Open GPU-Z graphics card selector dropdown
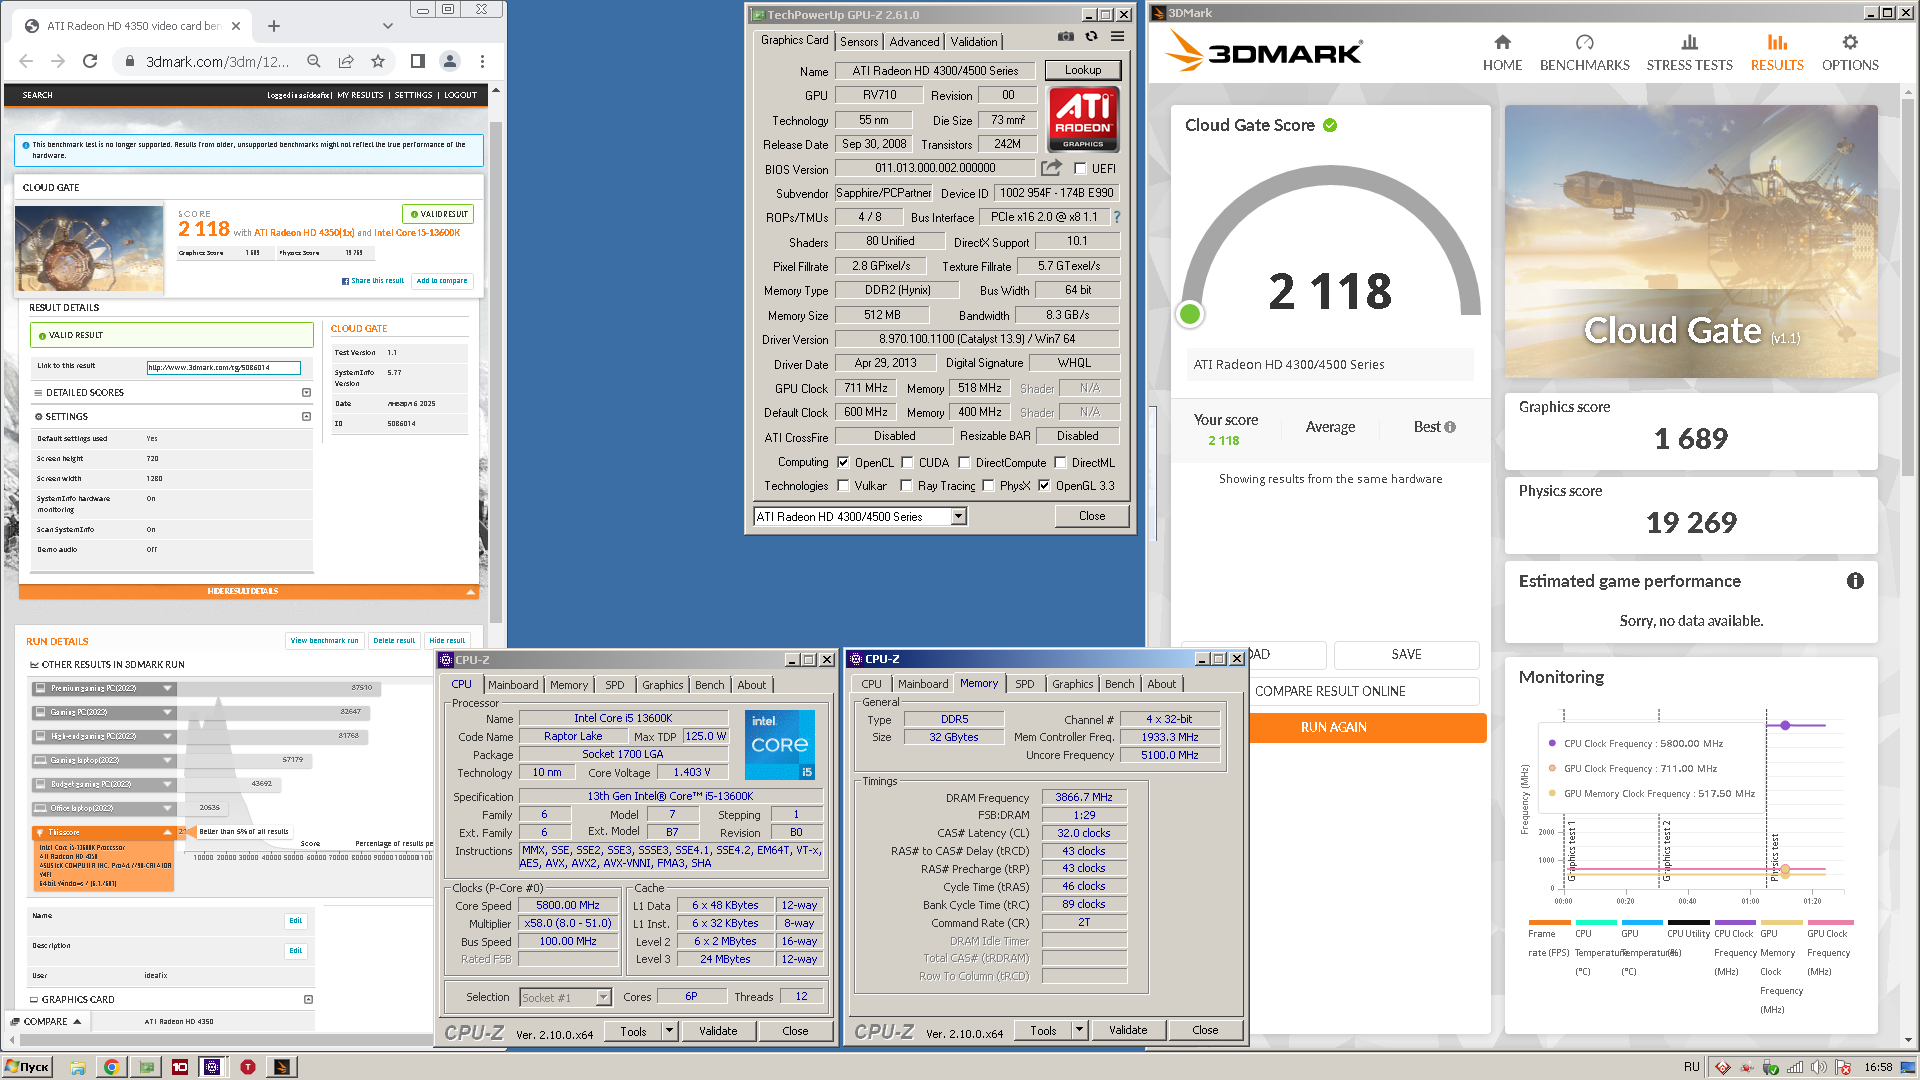Screen dimensions: 1920x1080 [958, 516]
